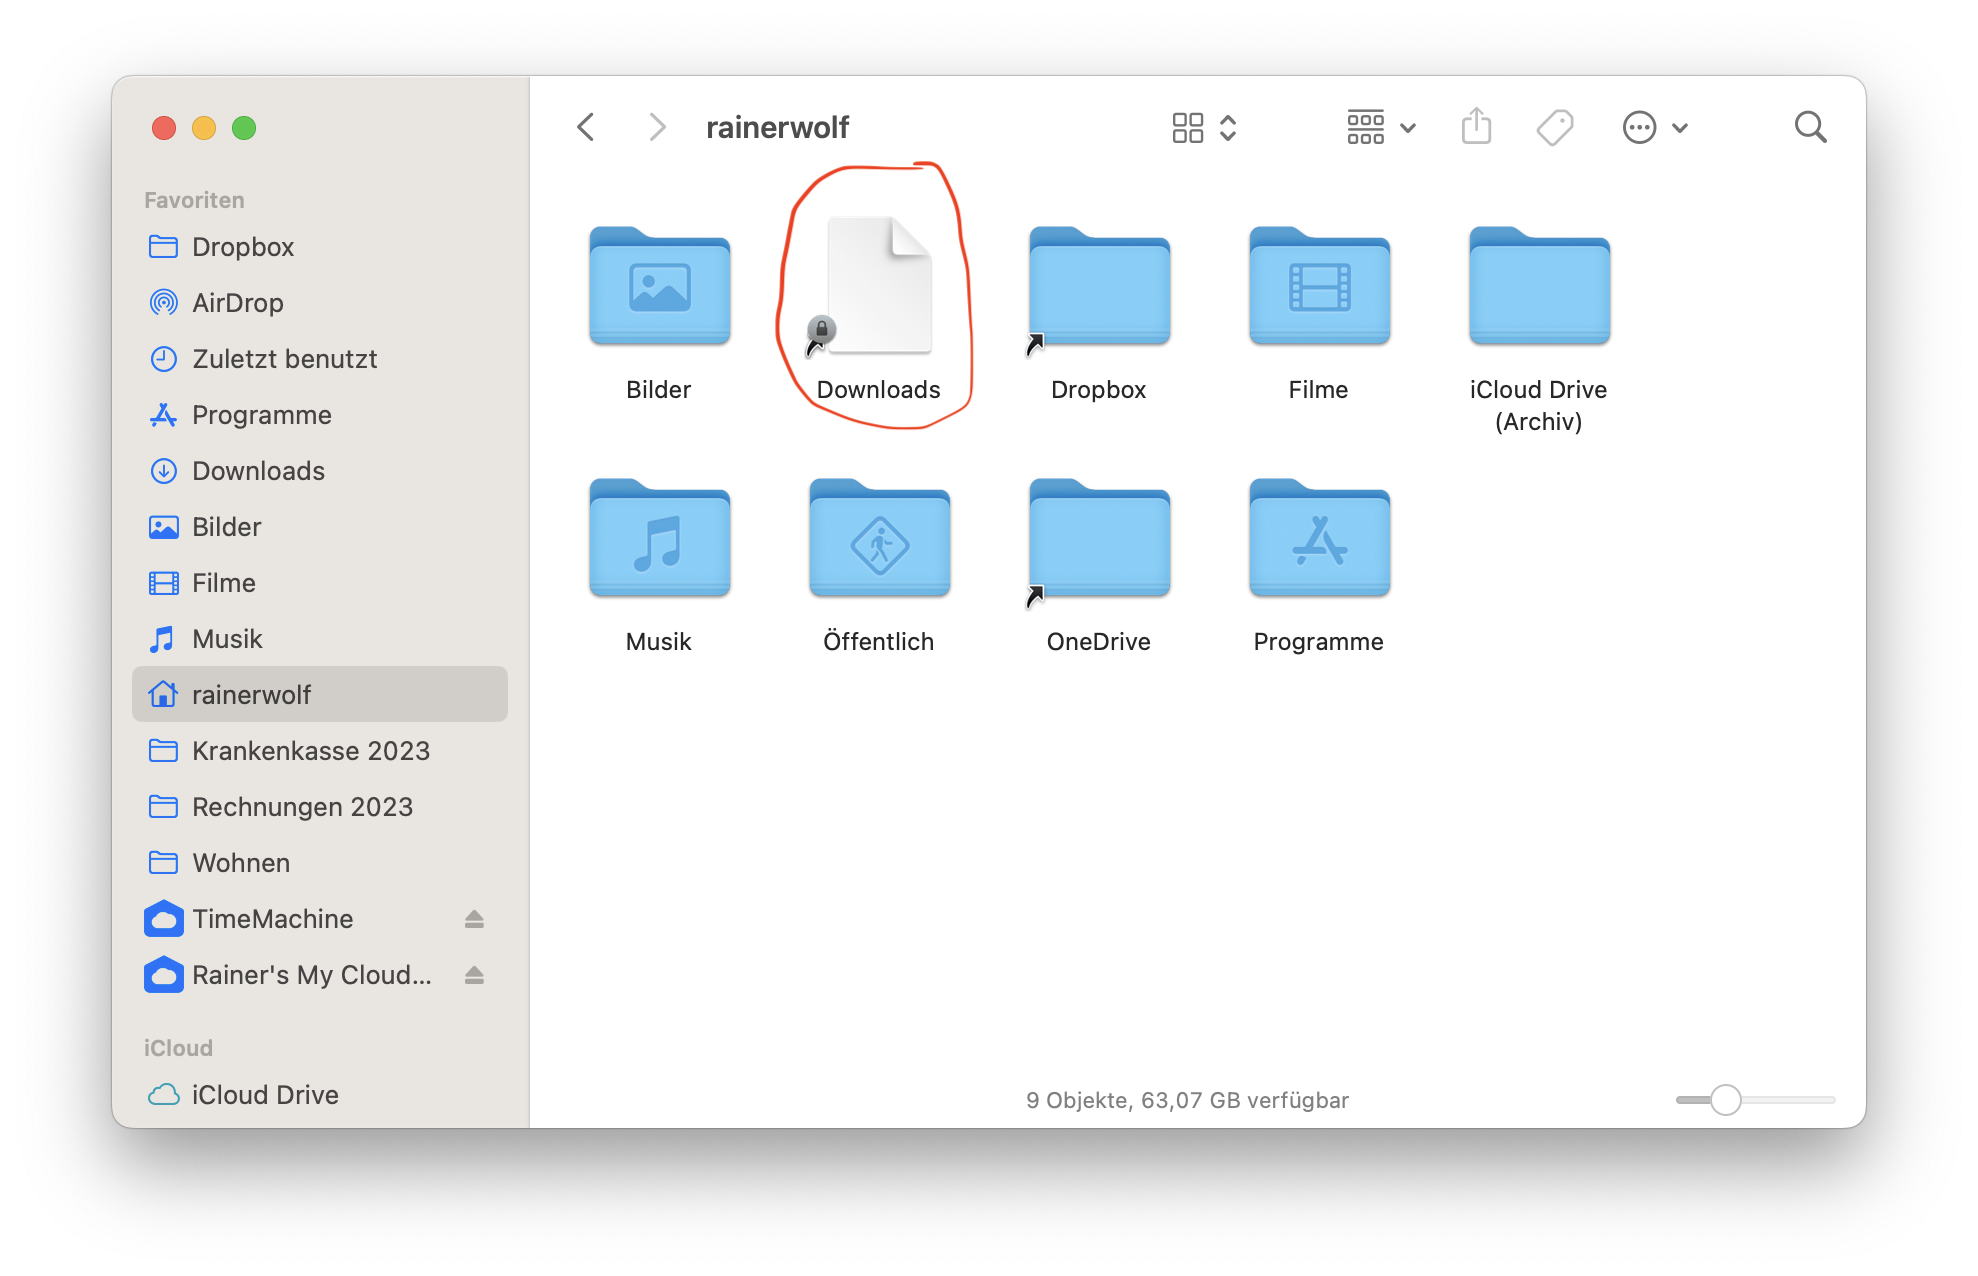Click the Tags toolbar icon

point(1555,127)
